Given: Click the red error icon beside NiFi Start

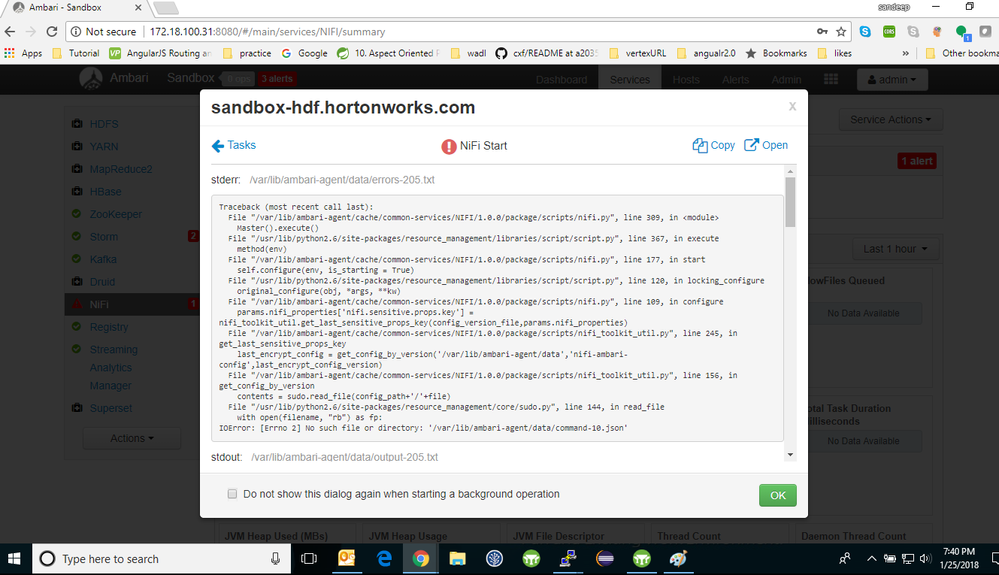Looking at the screenshot, I should pyautogui.click(x=449, y=146).
